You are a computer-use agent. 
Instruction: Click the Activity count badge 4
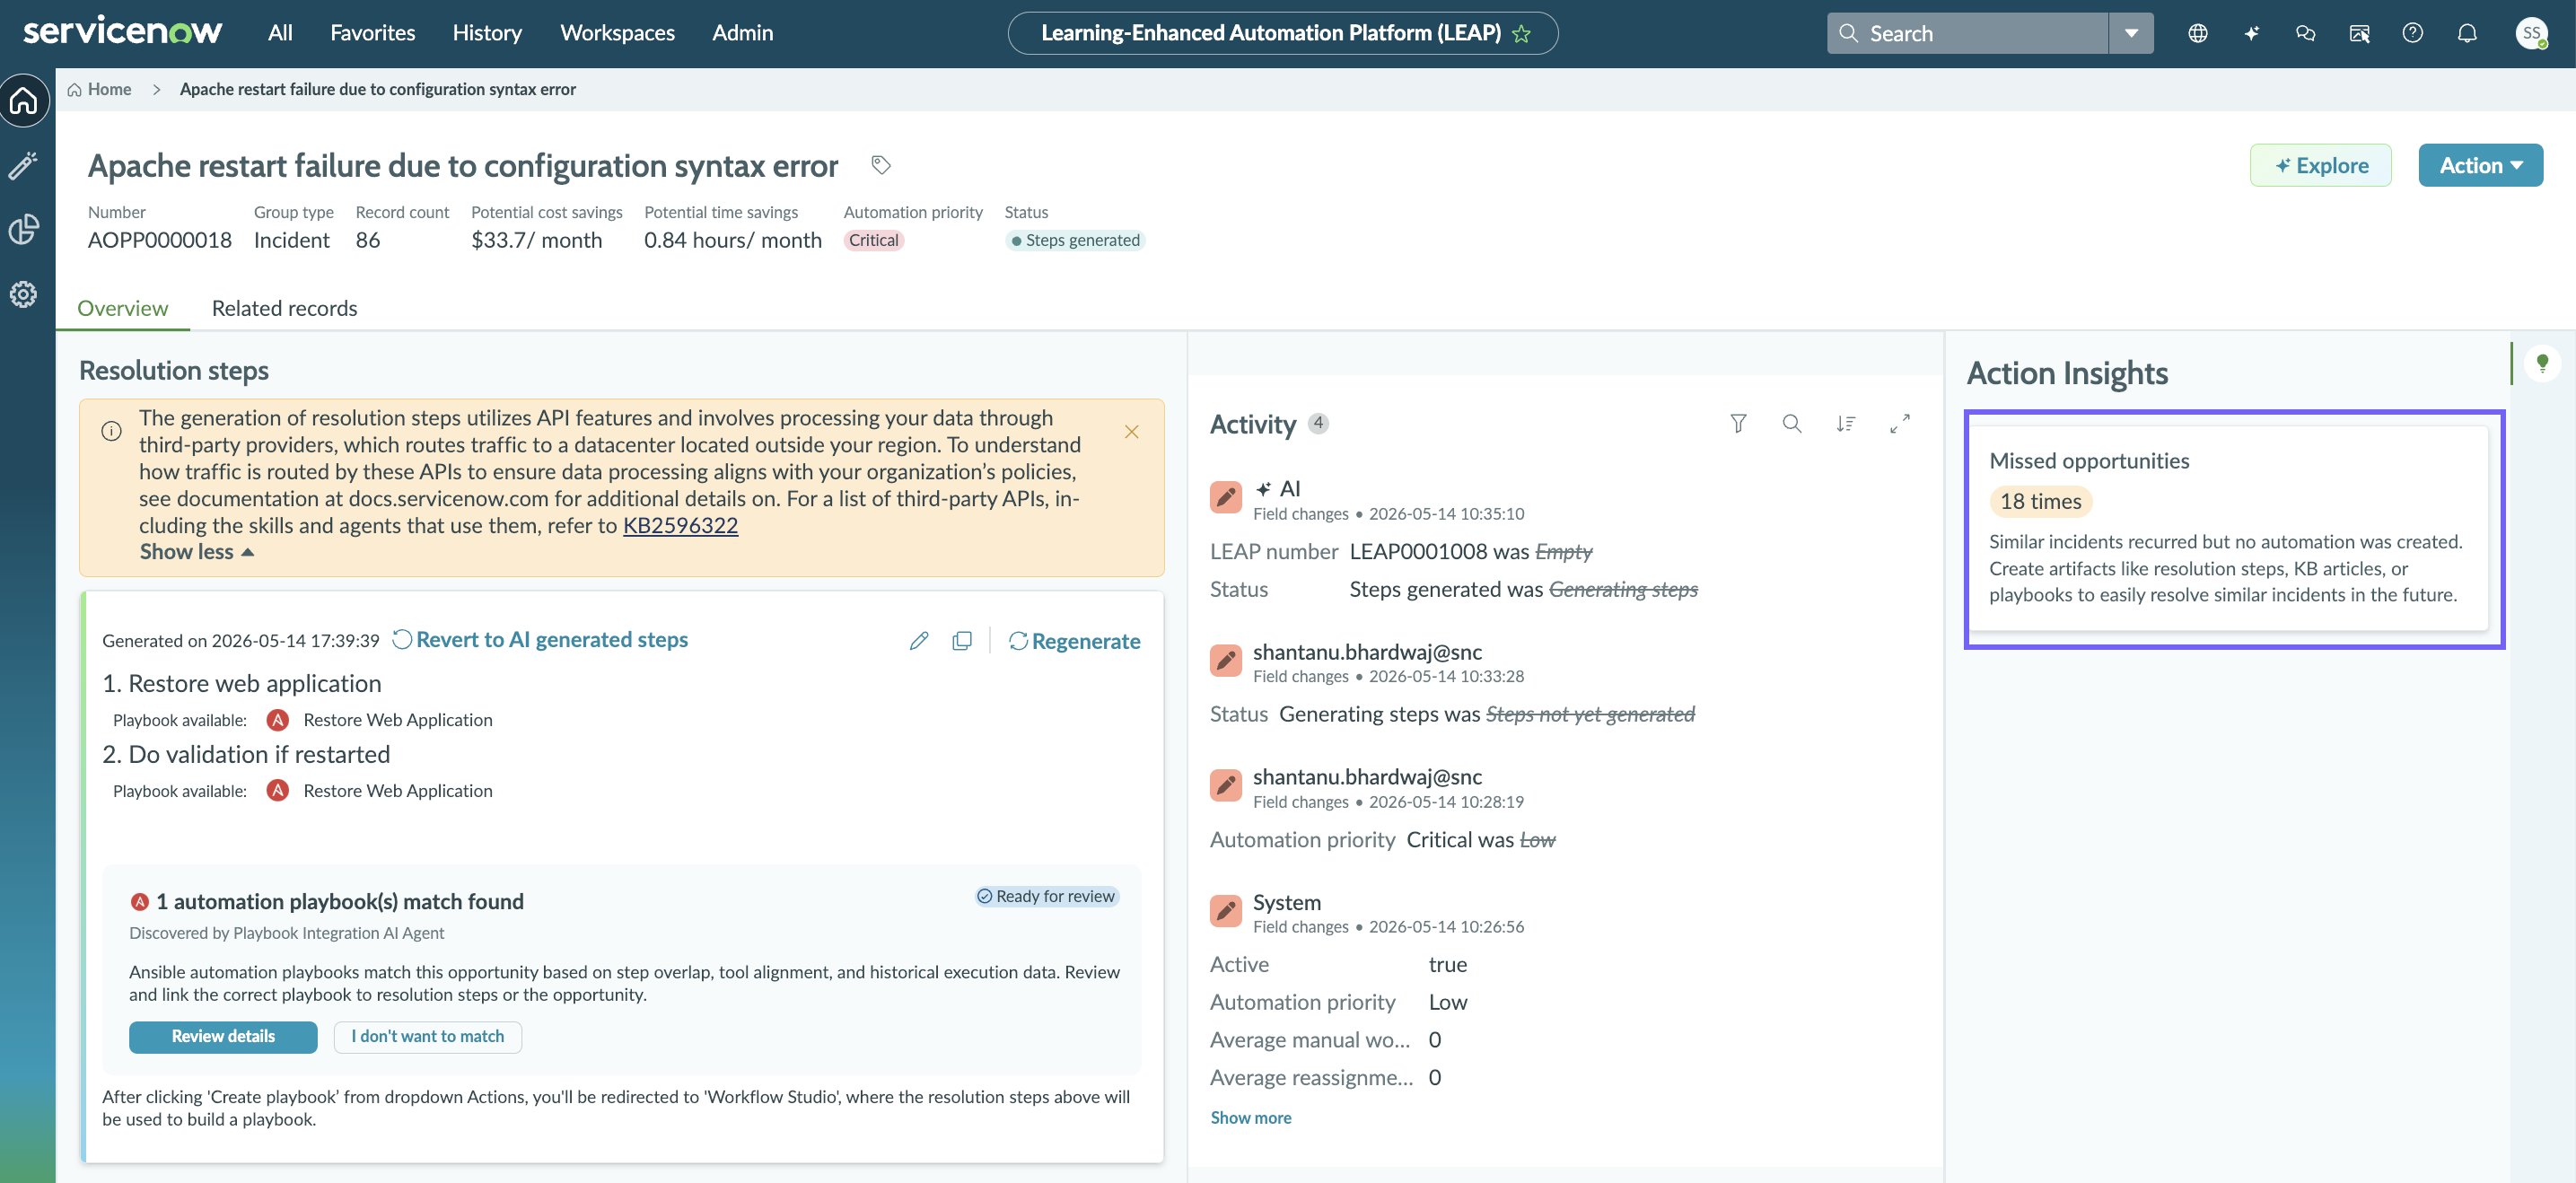coord(1318,423)
